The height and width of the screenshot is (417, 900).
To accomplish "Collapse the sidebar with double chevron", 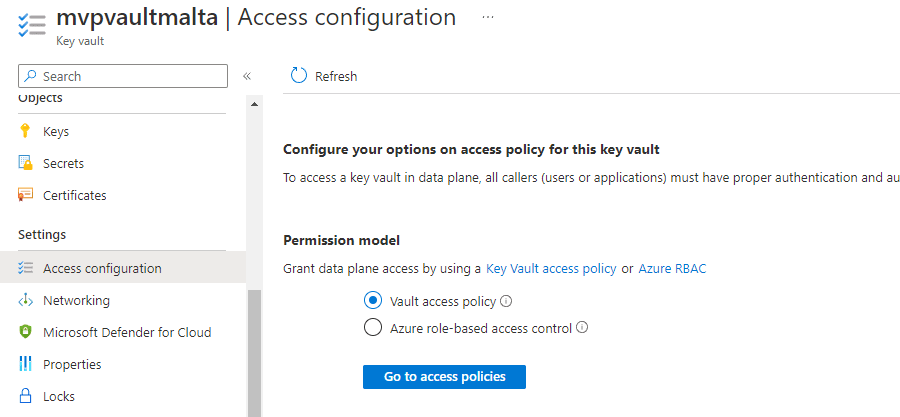I will coord(247,76).
